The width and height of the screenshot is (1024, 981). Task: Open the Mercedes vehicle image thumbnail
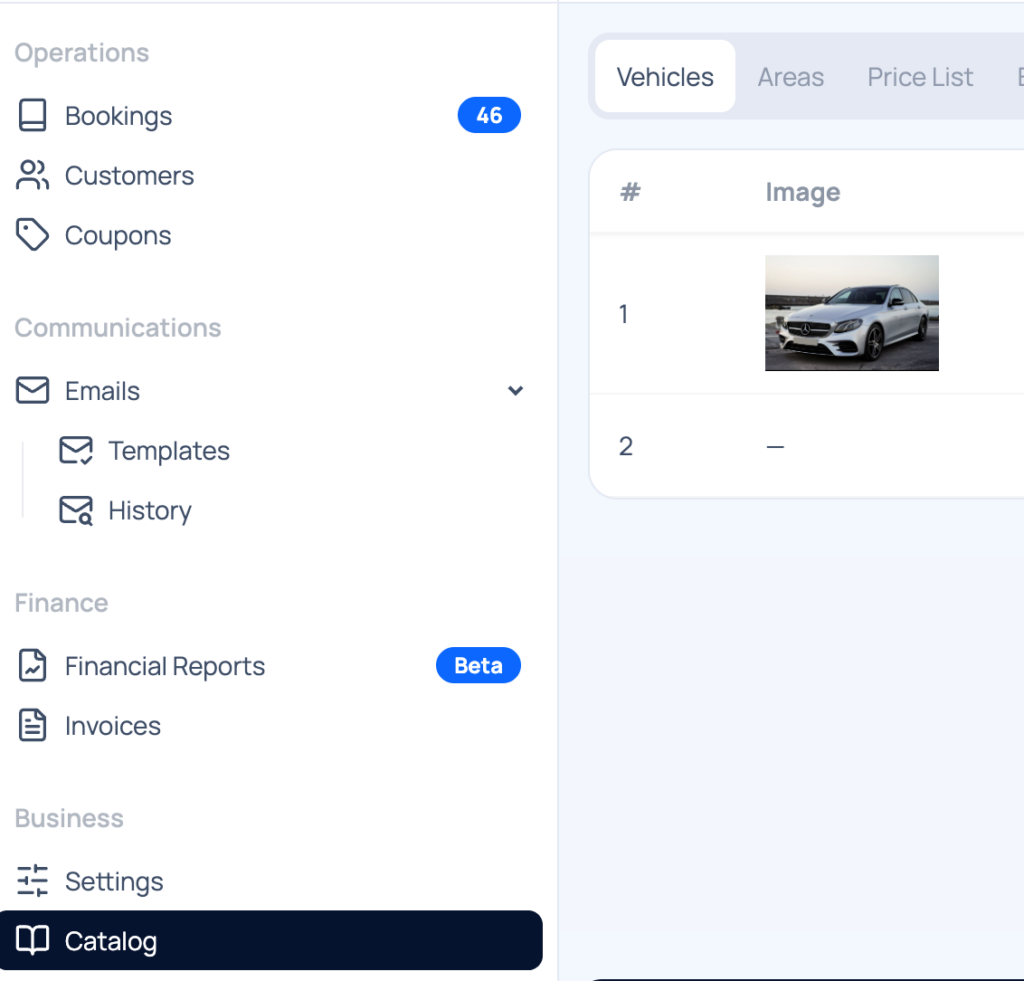pyautogui.click(x=851, y=313)
